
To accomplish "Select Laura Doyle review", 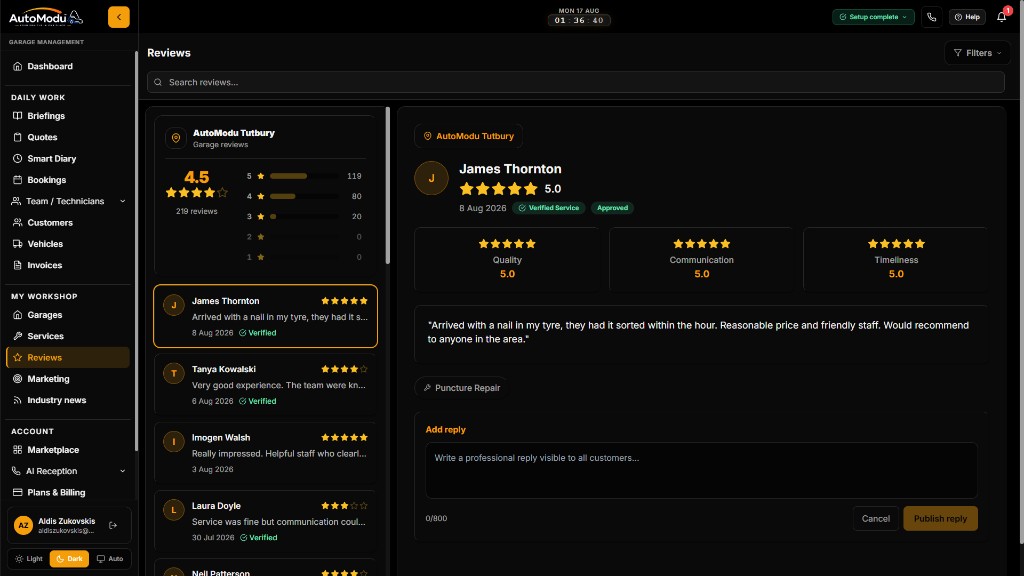I will (x=265, y=521).
